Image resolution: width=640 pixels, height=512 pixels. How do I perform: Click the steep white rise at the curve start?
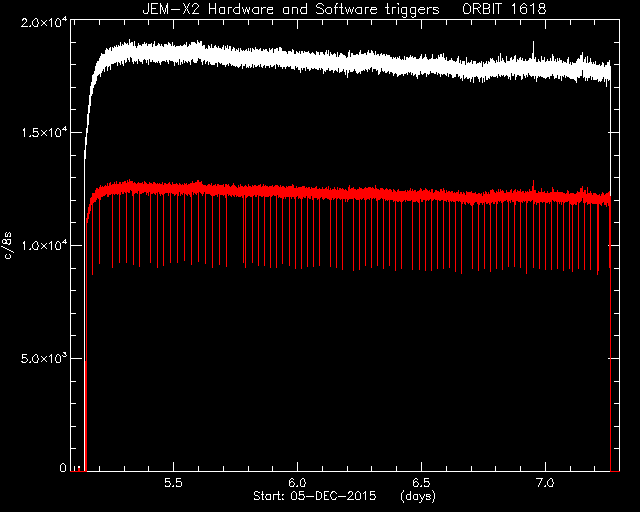pyautogui.click(x=87, y=118)
